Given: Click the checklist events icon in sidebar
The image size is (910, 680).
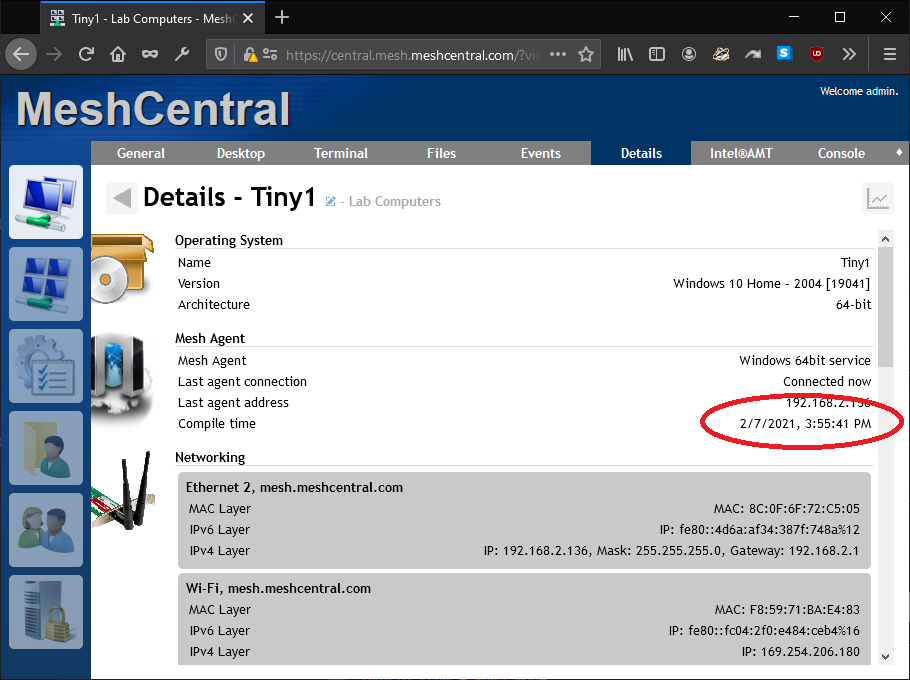Looking at the screenshot, I should click(x=45, y=366).
